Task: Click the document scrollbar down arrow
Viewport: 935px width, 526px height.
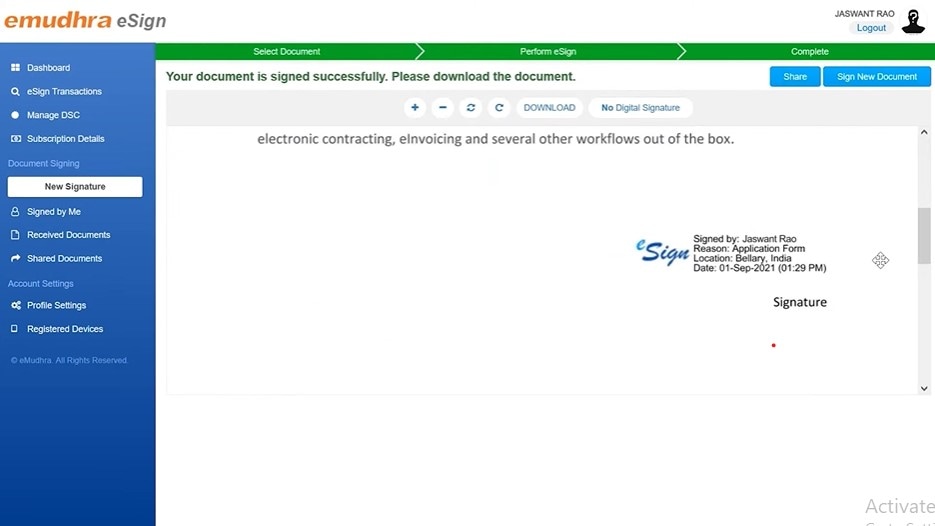Action: 924,388
